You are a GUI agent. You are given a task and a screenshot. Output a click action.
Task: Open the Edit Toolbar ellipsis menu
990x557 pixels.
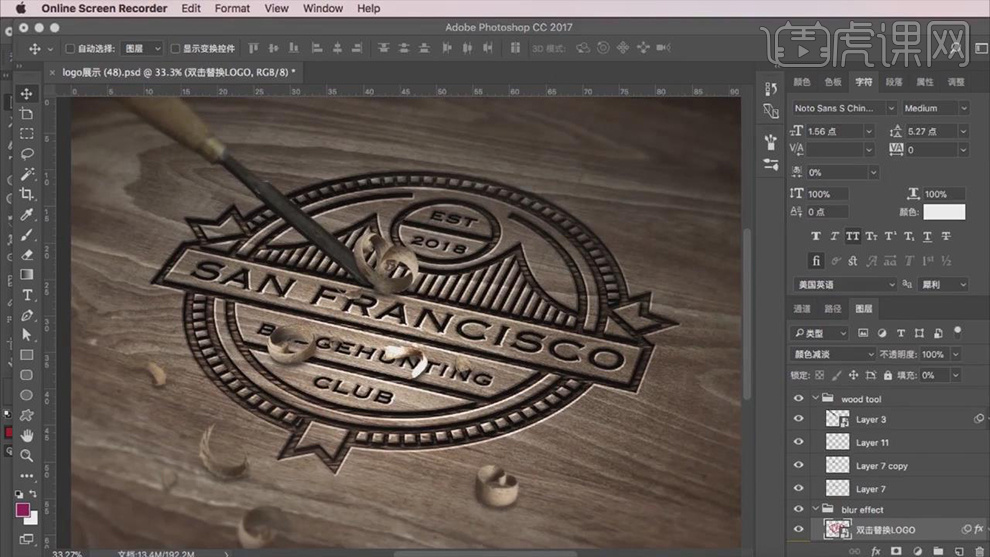[27, 476]
